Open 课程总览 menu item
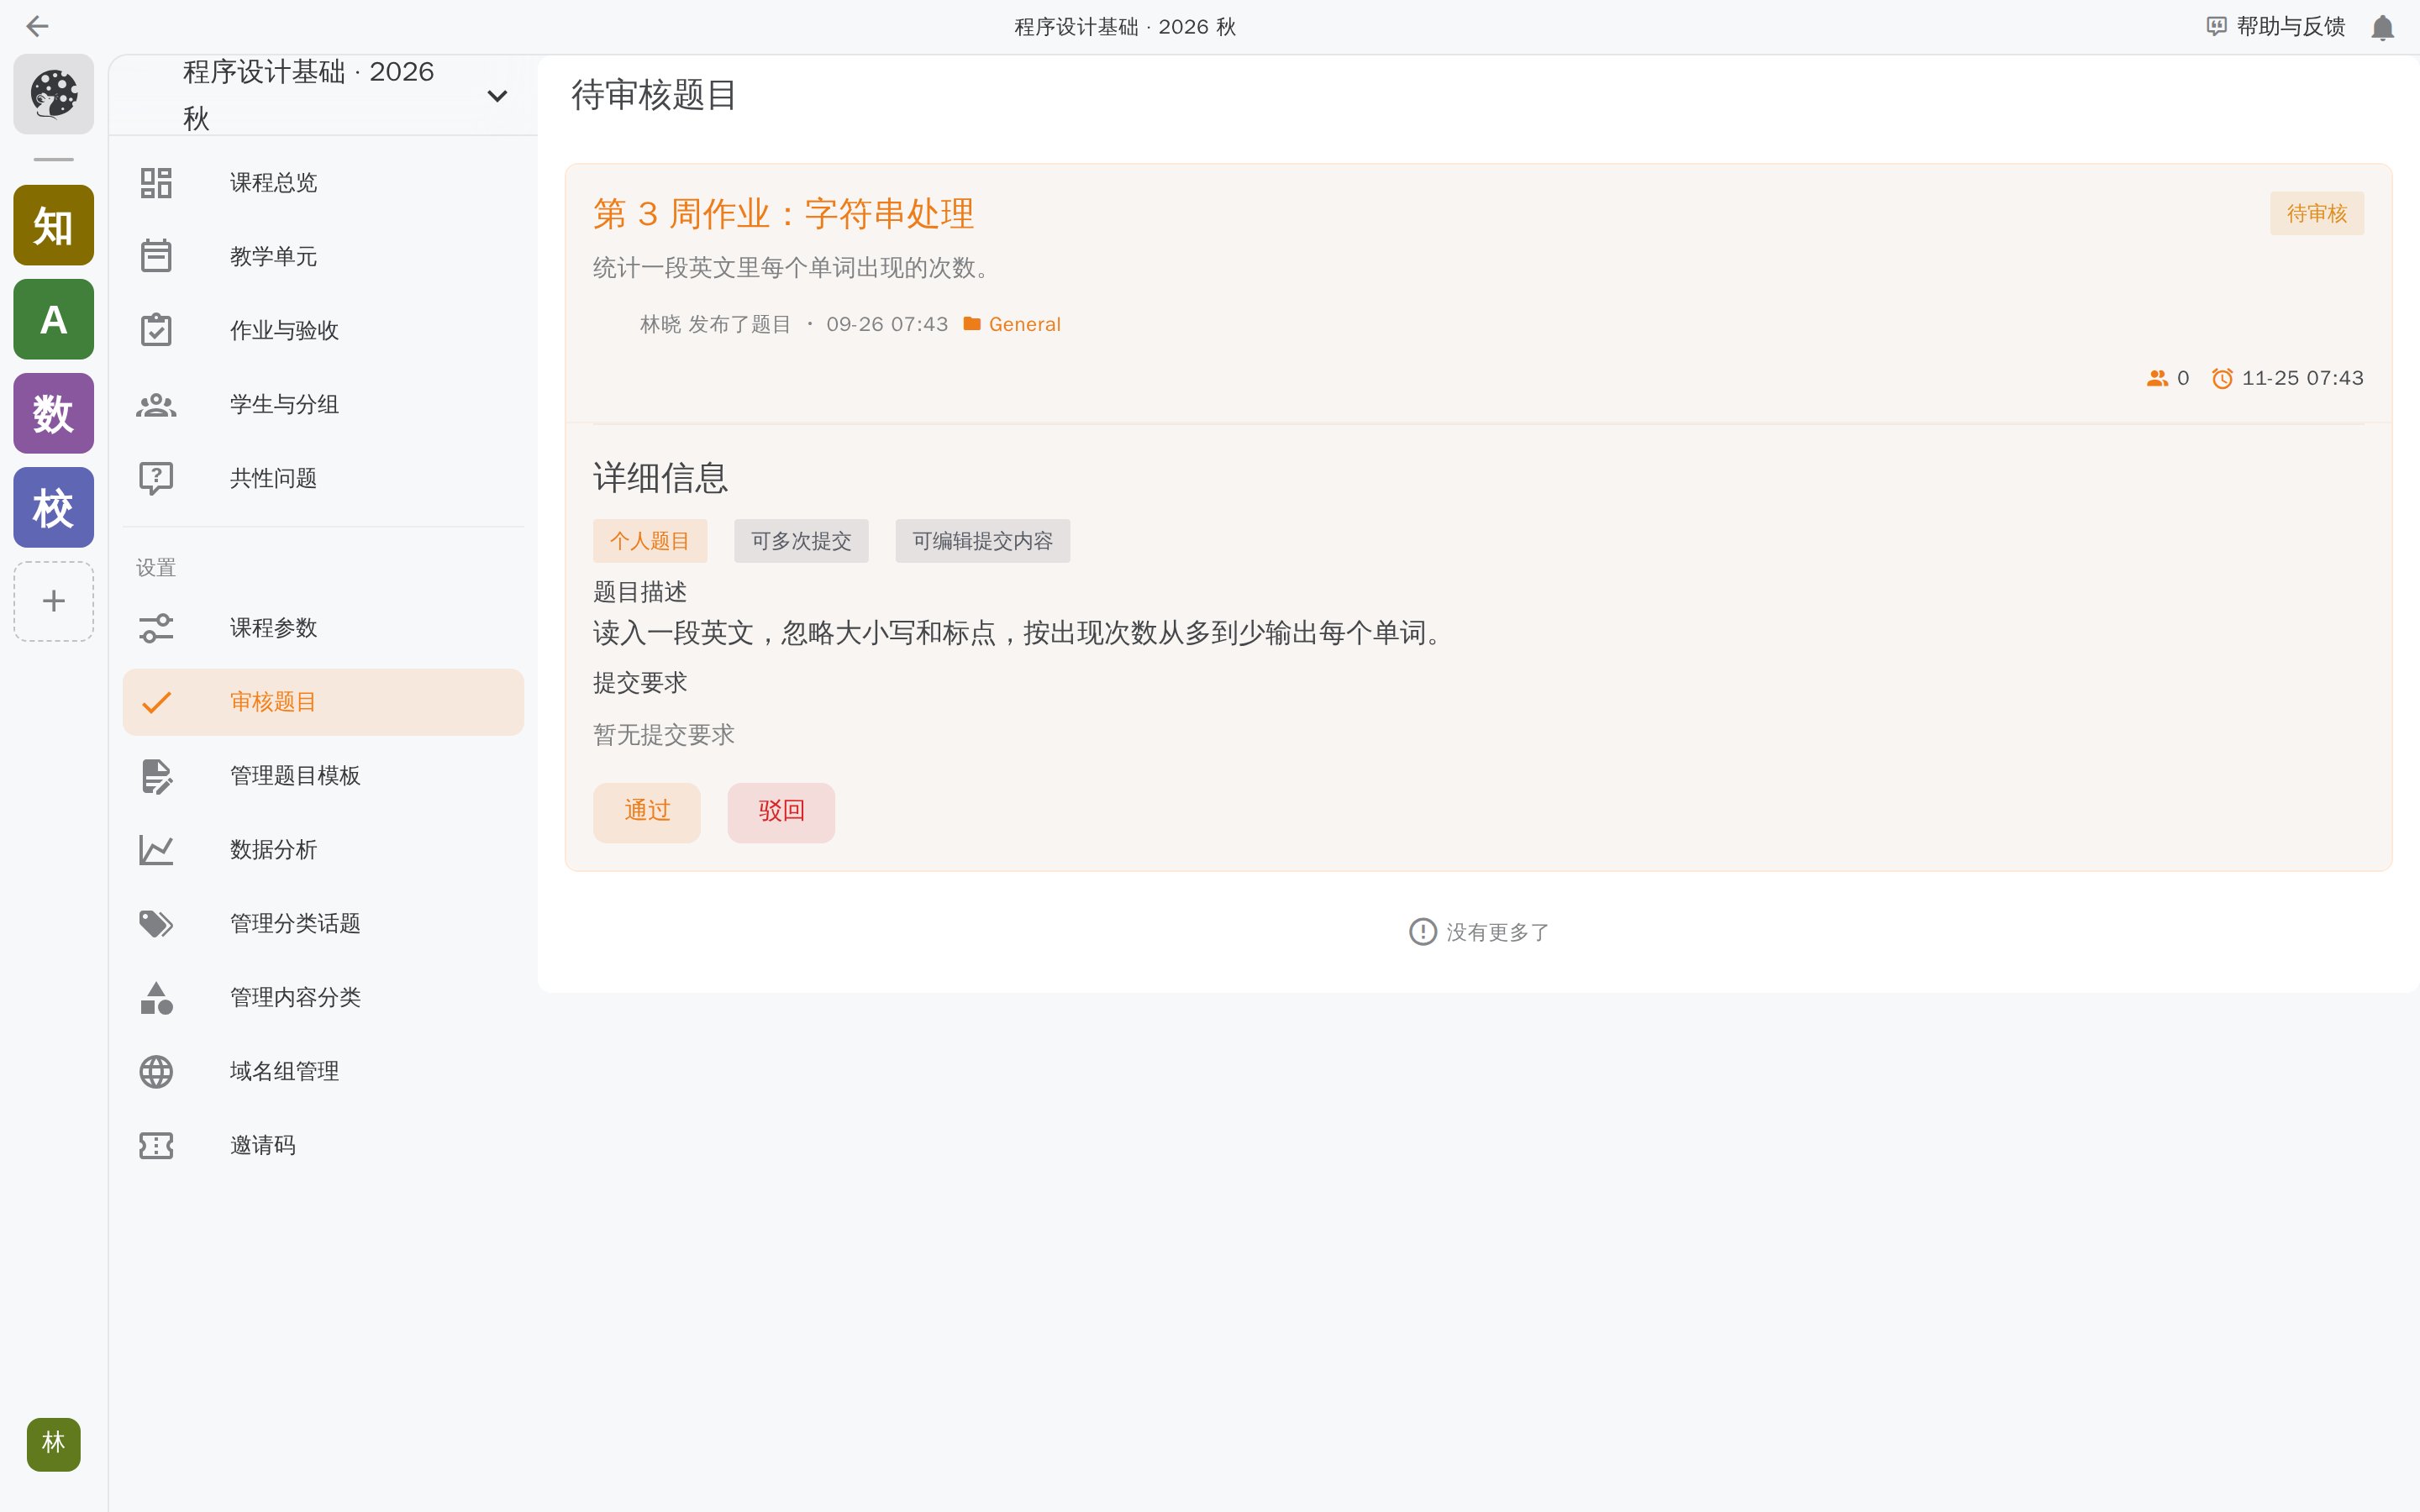2420x1512 pixels. (x=323, y=183)
